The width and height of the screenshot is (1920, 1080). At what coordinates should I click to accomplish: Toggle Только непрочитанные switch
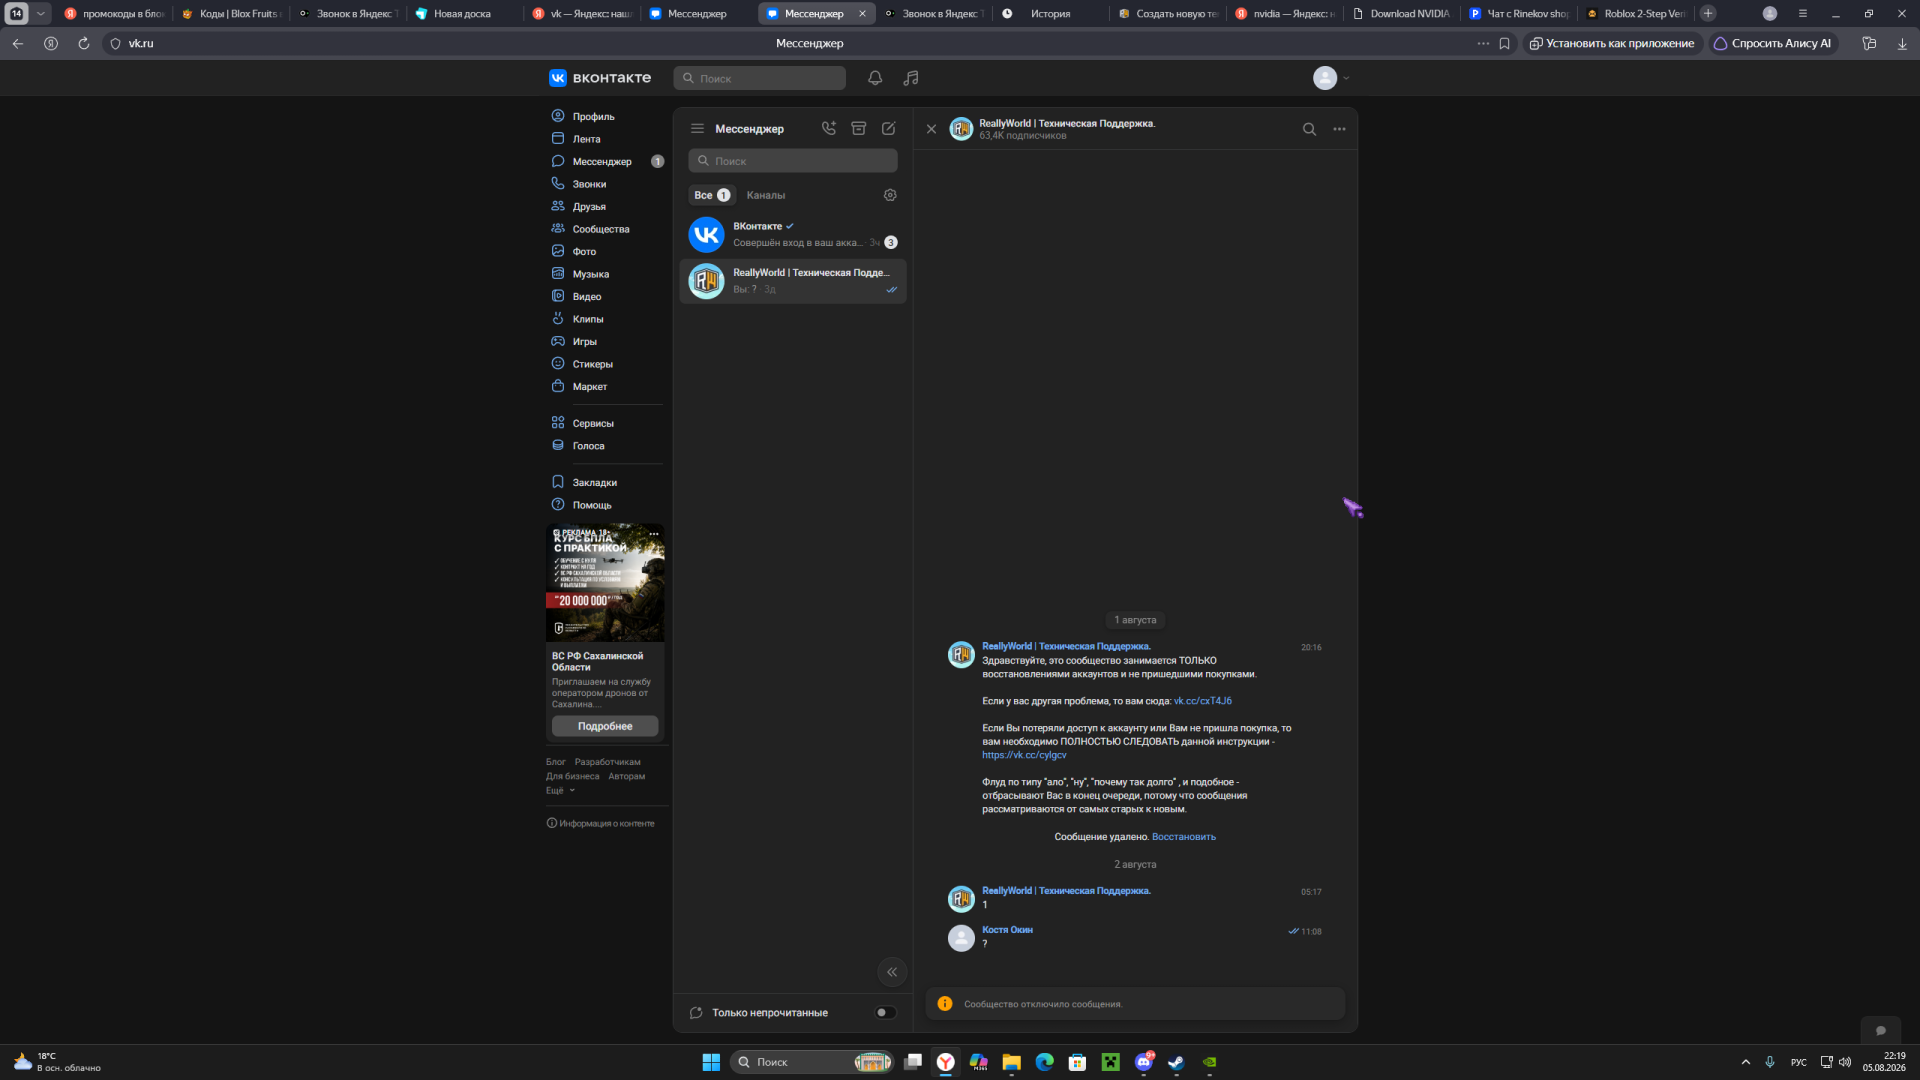[885, 1013]
